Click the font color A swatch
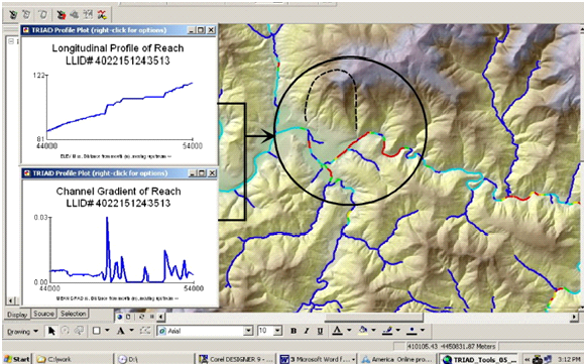Viewport: 584px width, 364px height. tap(337, 330)
